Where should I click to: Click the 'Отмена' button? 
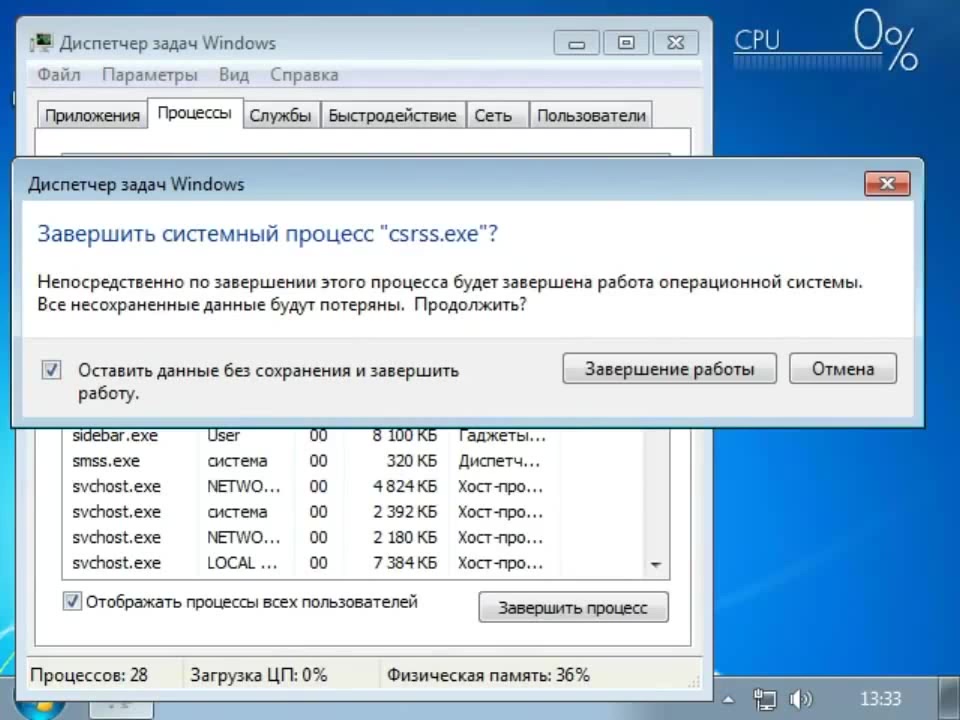point(842,369)
